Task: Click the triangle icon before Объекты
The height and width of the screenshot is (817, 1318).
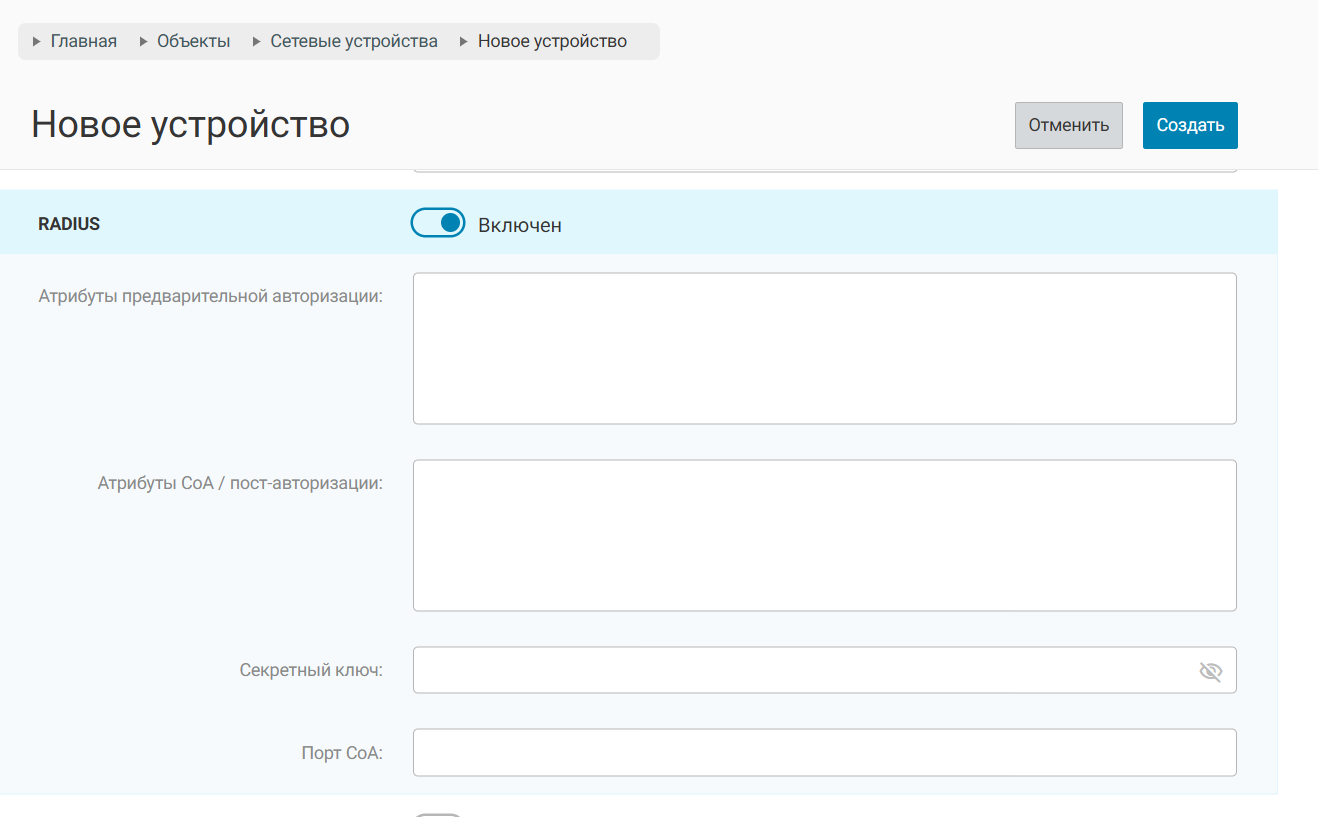Action: (x=143, y=42)
